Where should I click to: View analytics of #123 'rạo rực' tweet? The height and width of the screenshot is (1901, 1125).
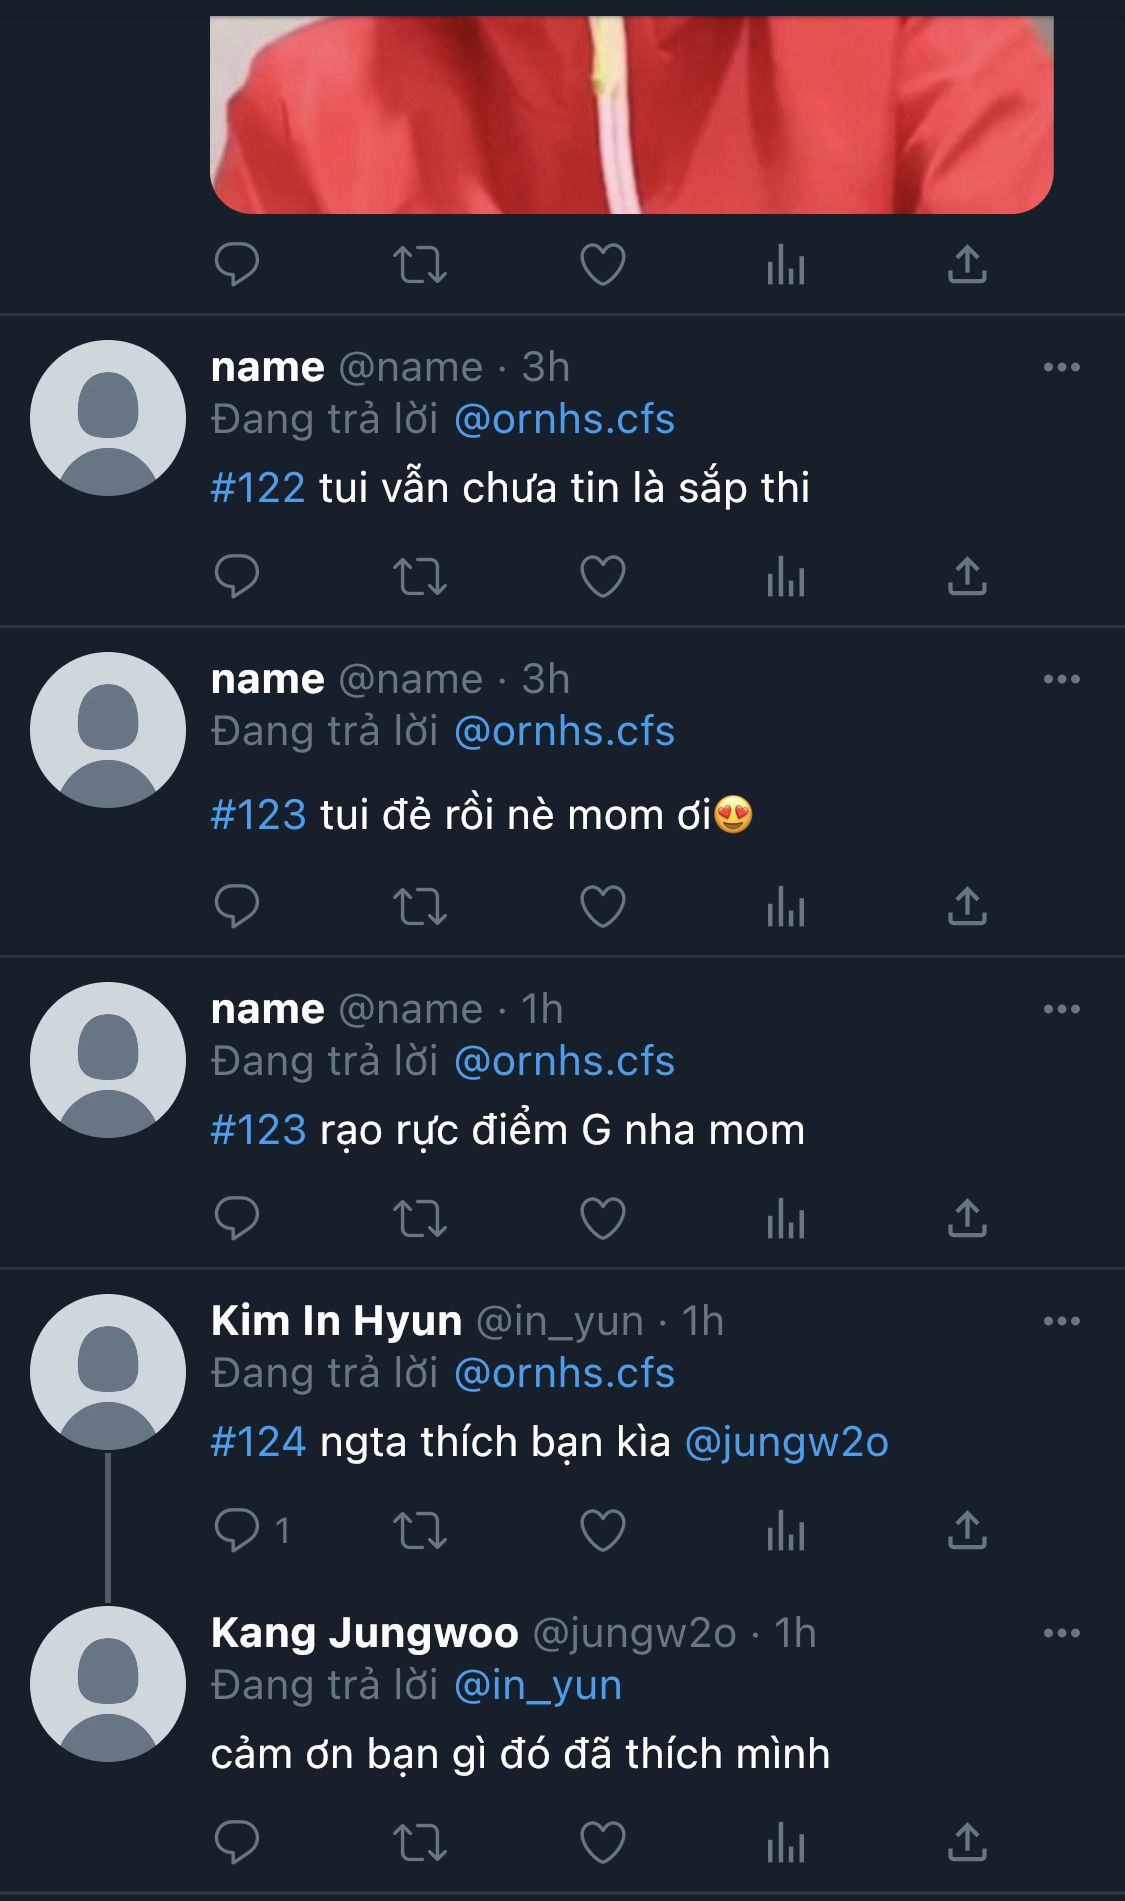786,1219
